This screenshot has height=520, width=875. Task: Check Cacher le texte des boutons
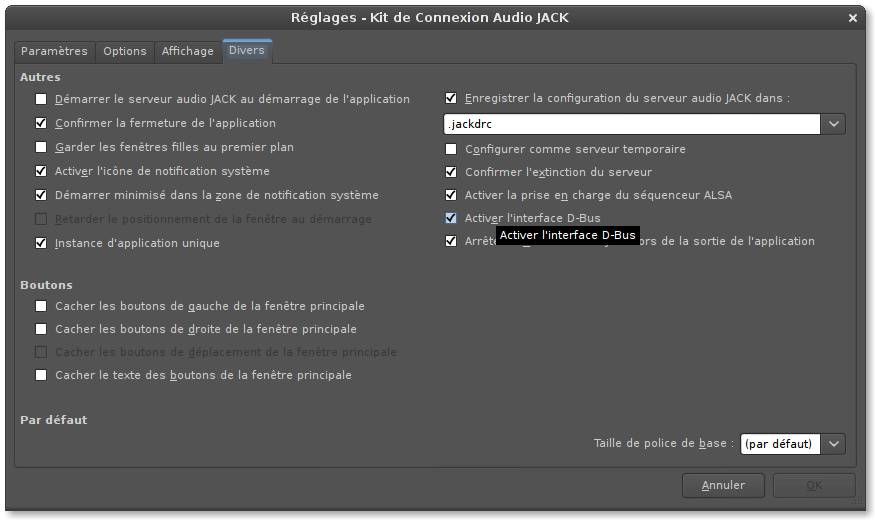coord(41,375)
